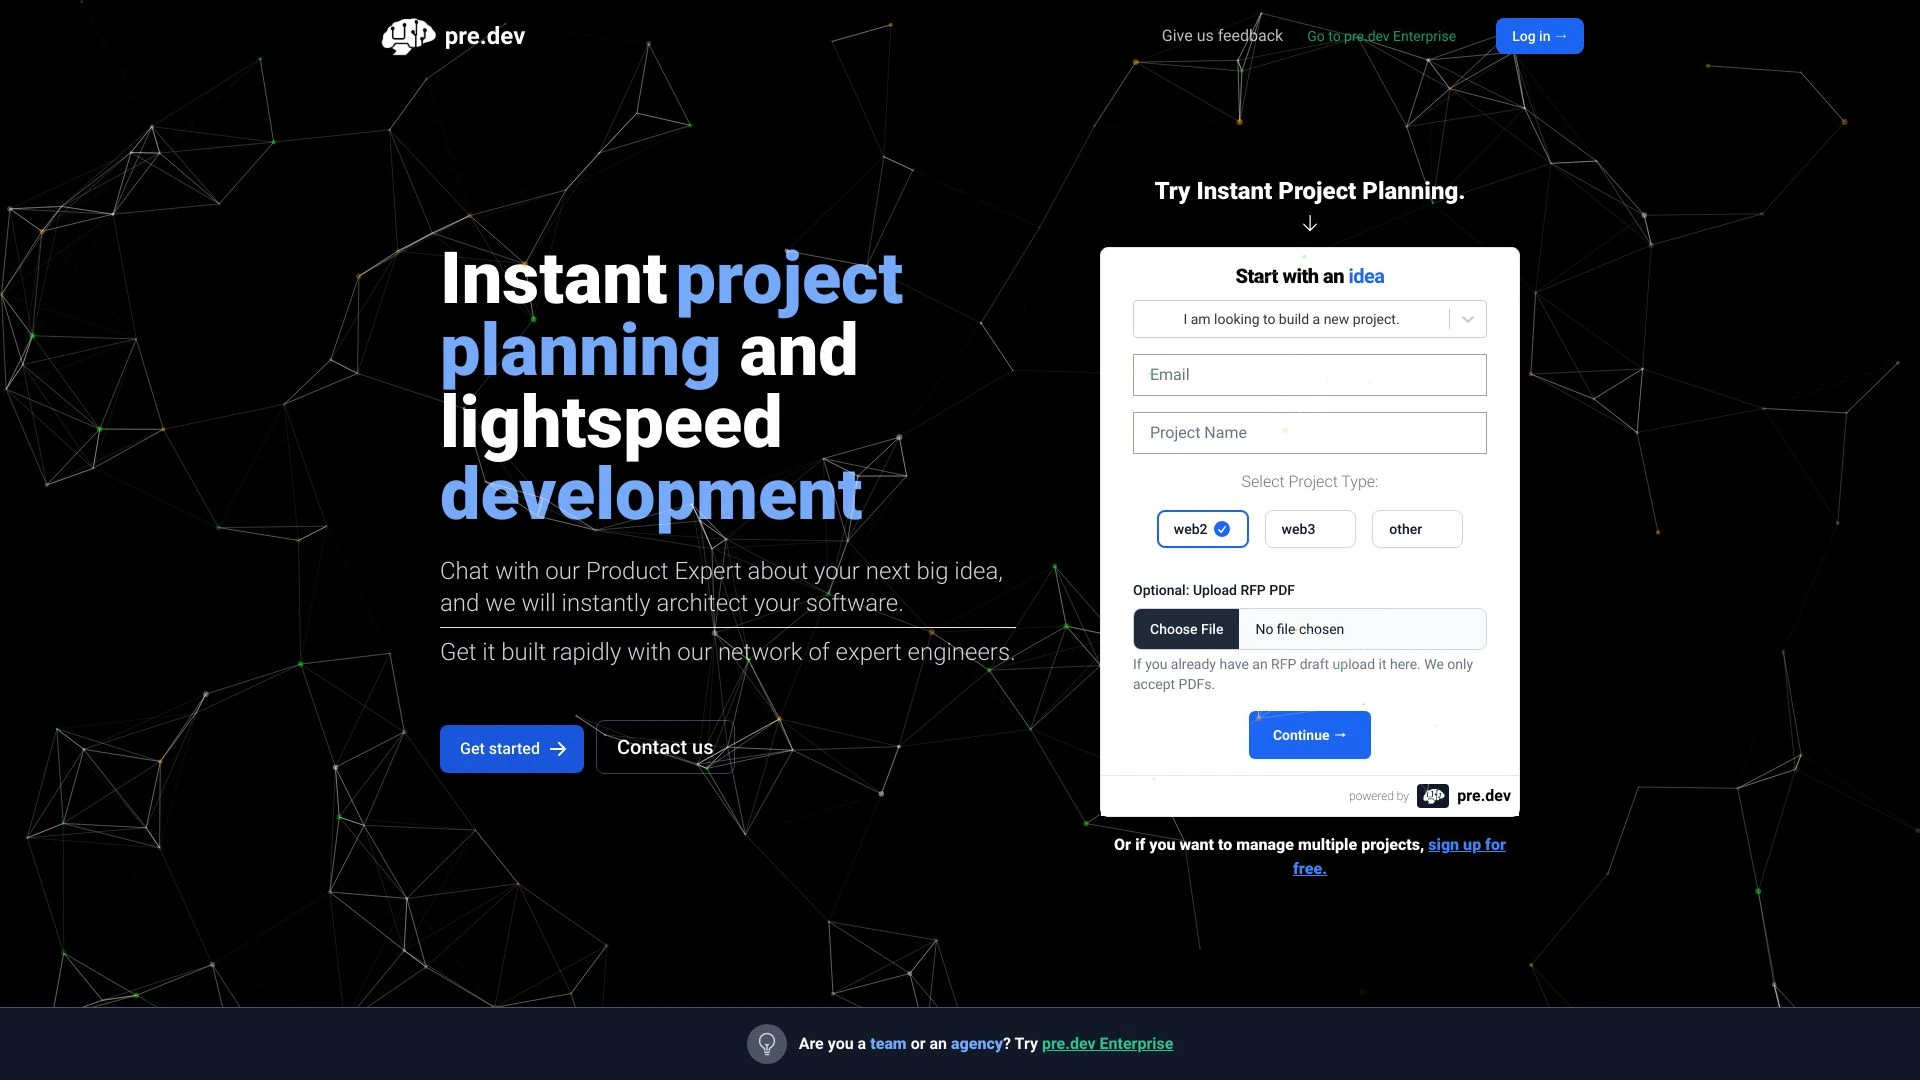Click the pre.dev powered-by logo icon
Screen dimensions: 1920x1080
tap(1432, 796)
